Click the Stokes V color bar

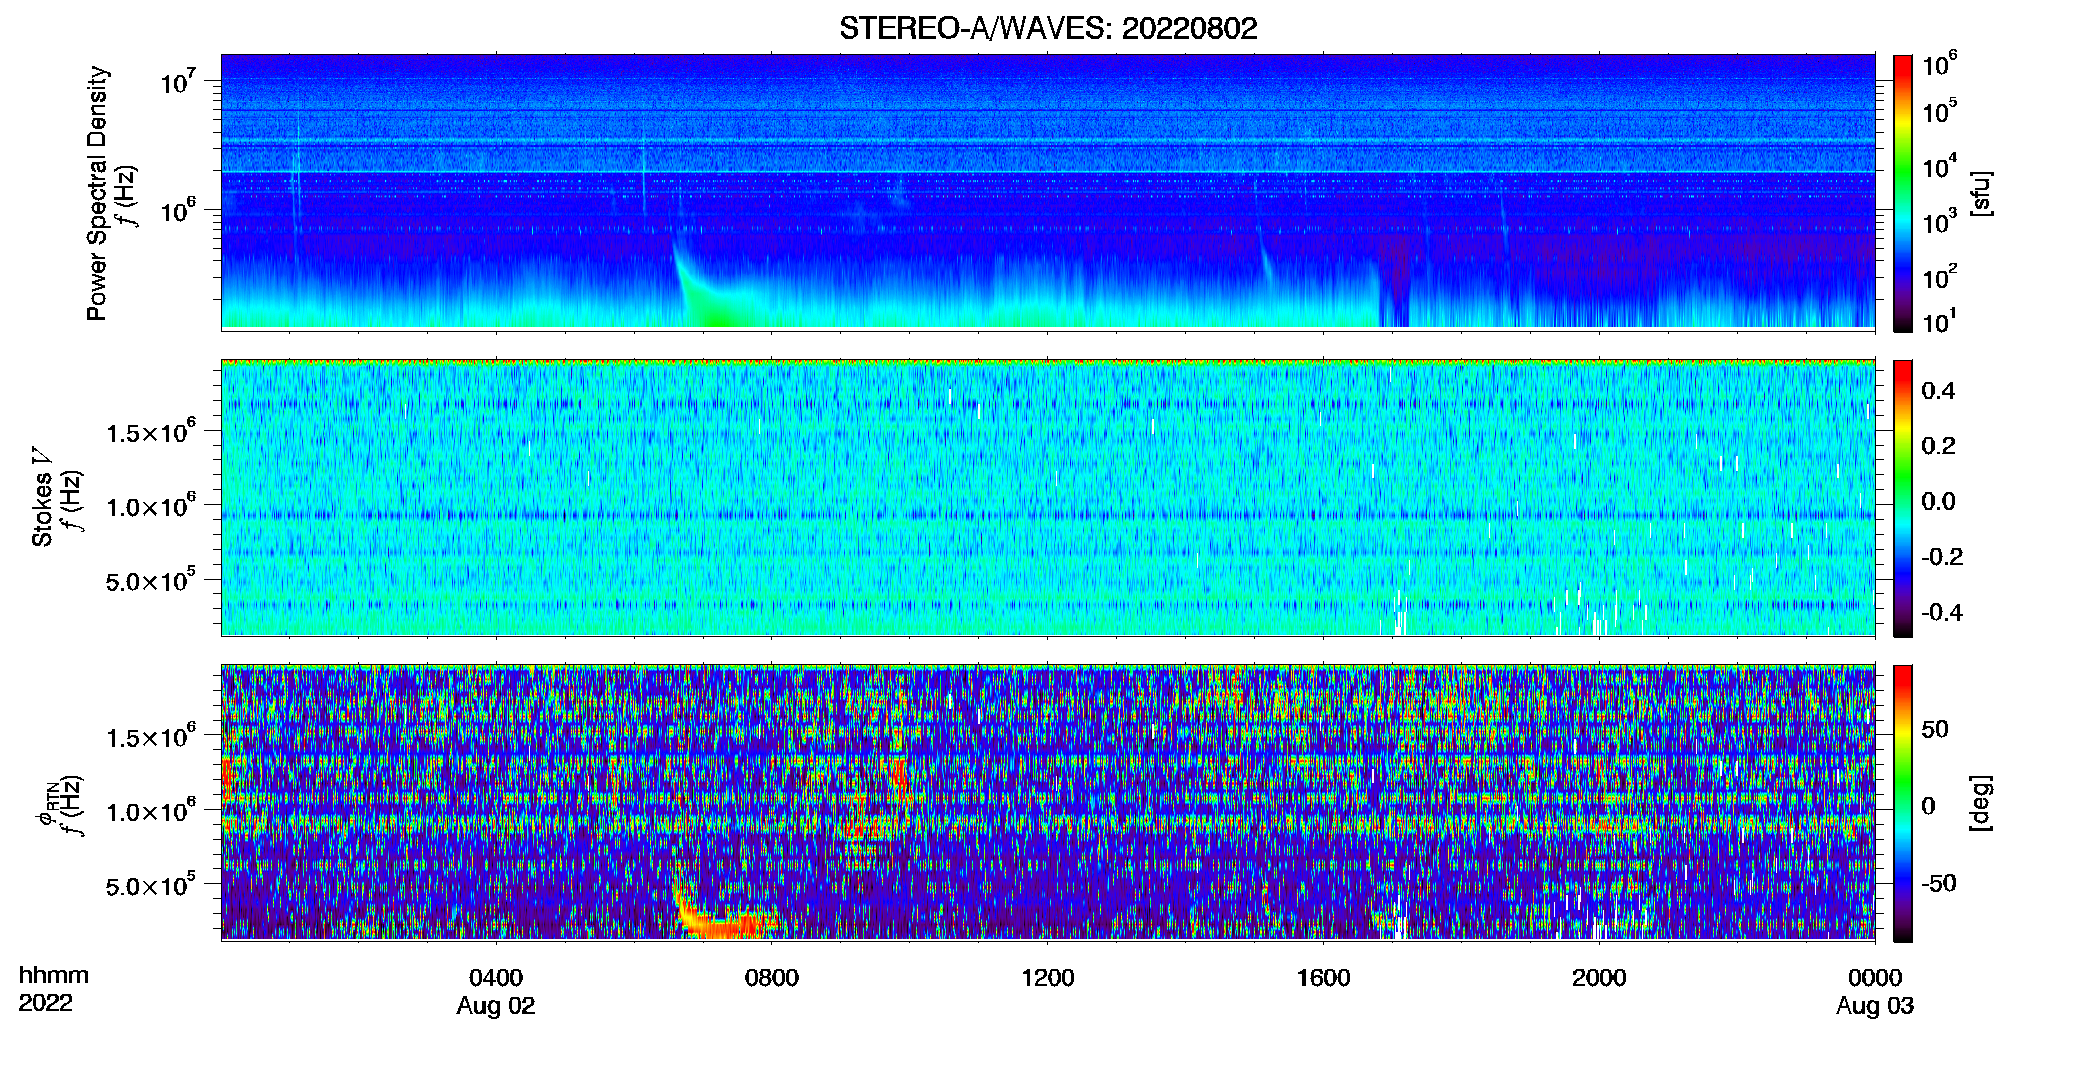pyautogui.click(x=1902, y=498)
